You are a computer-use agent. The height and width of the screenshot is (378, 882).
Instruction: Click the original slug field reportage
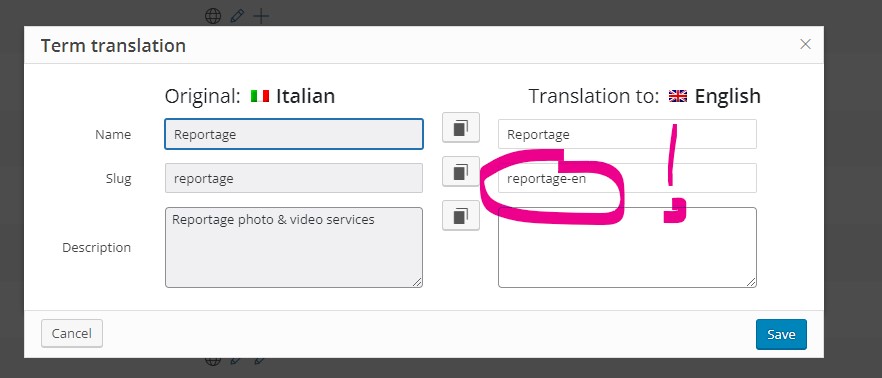pyautogui.click(x=294, y=178)
